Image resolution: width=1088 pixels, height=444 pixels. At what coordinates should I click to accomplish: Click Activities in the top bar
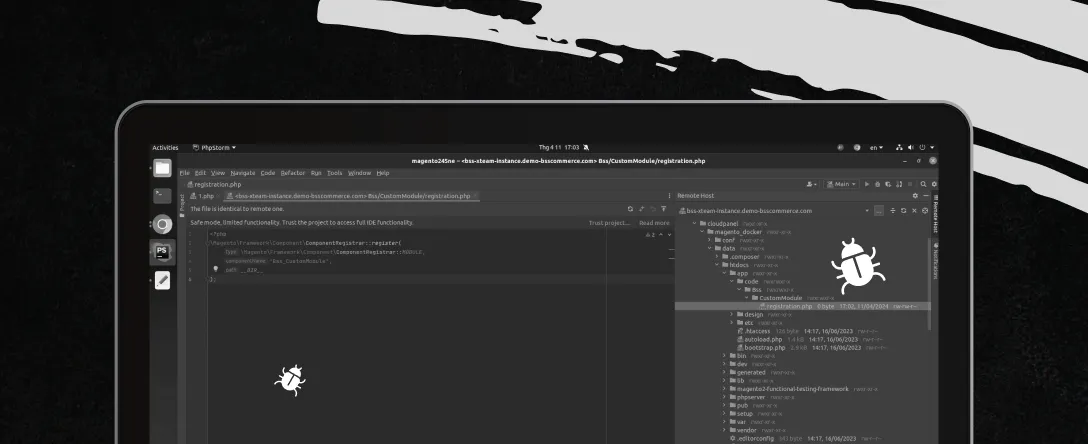pos(165,148)
